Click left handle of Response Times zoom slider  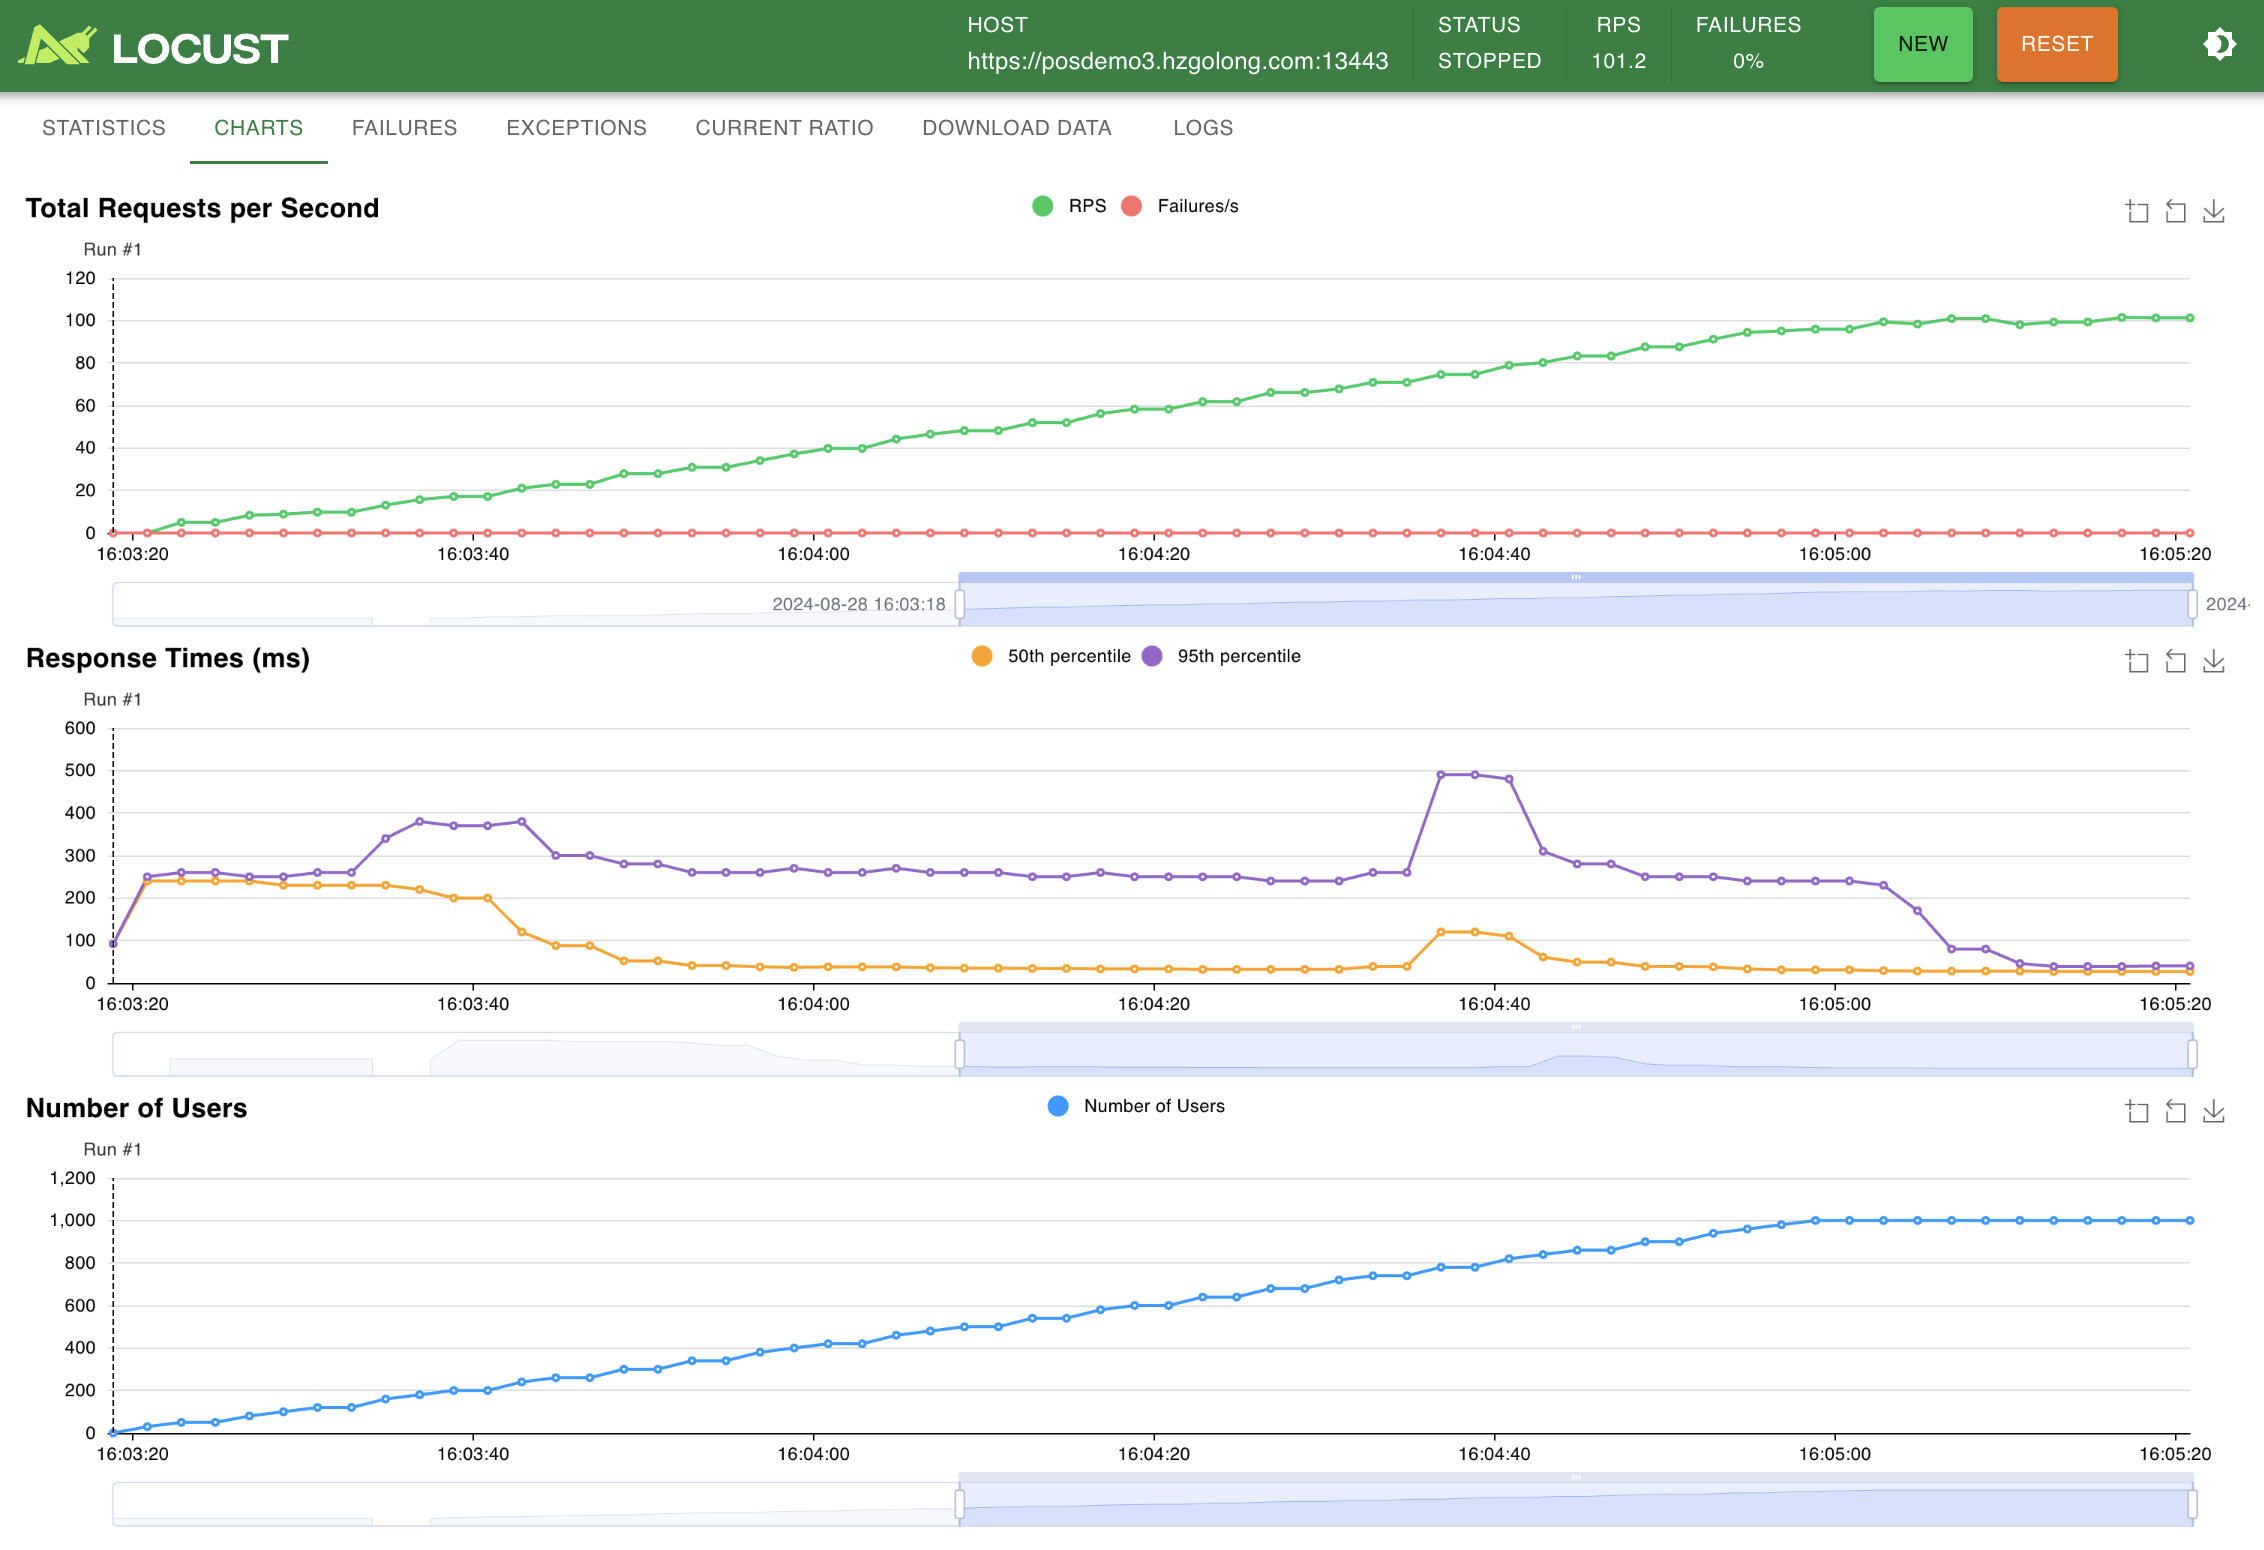click(x=960, y=1054)
